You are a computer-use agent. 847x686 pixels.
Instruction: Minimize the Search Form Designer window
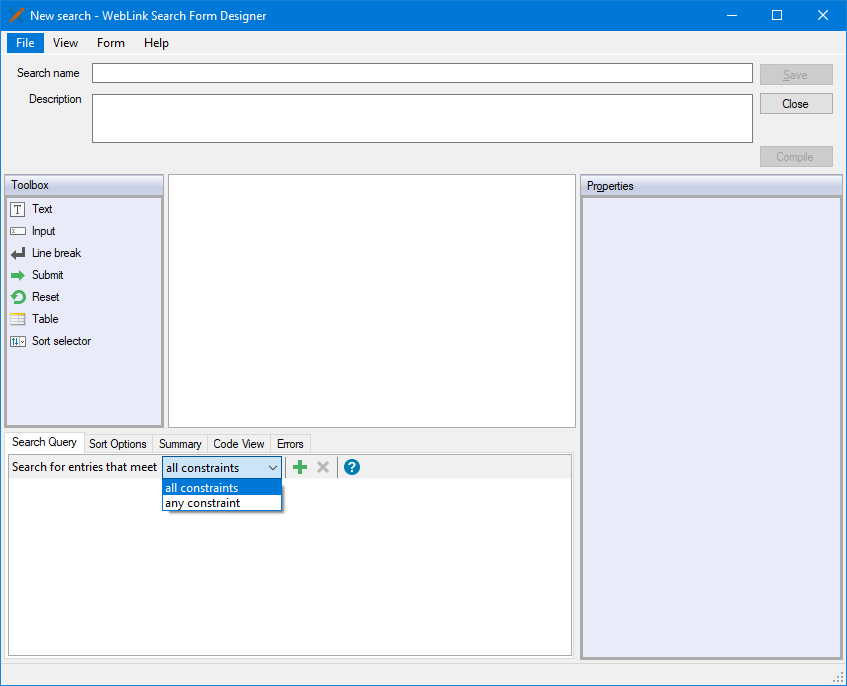[732, 15]
